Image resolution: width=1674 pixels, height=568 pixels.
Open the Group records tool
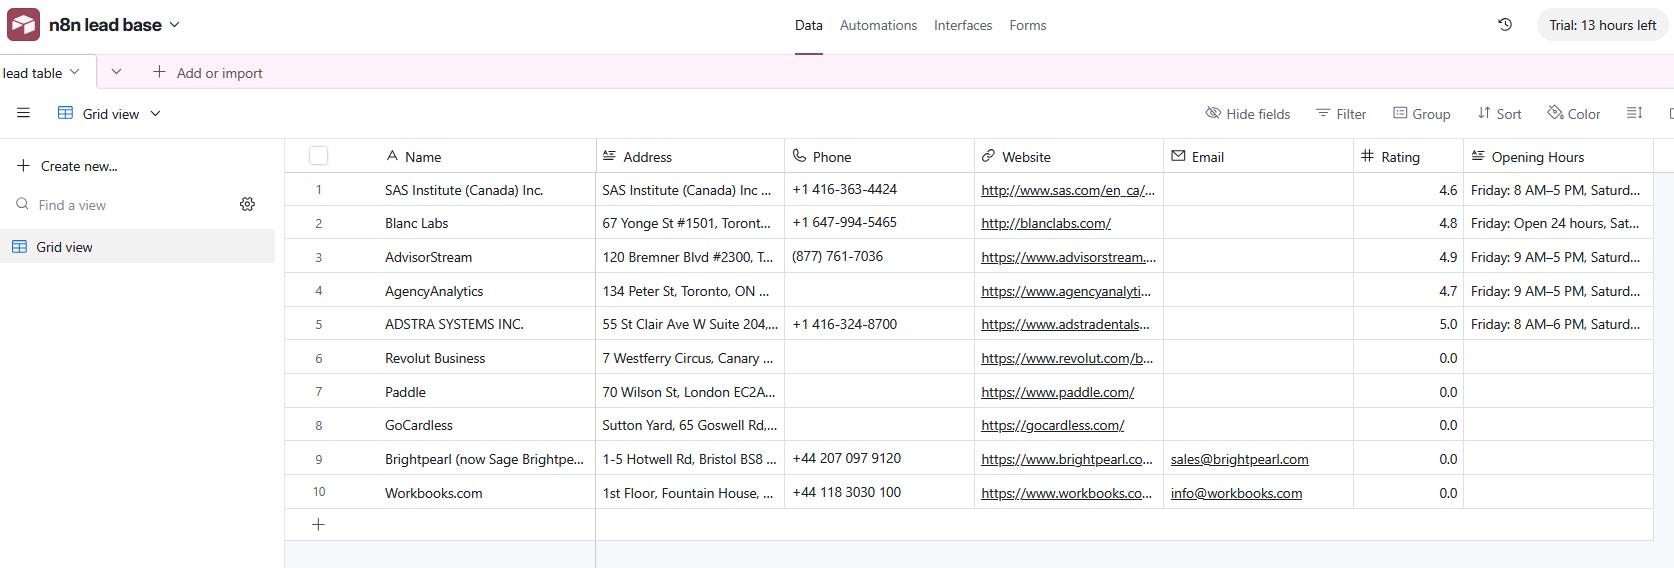point(1421,114)
